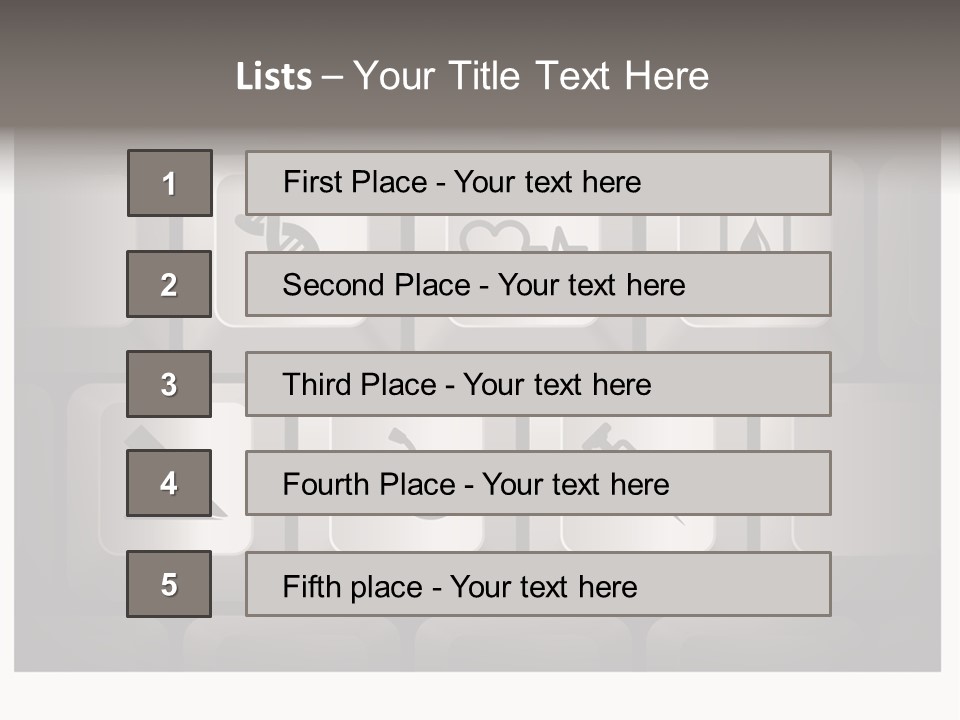
Task: Select the Your Title Text Here heading
Action: pyautogui.click(x=531, y=76)
